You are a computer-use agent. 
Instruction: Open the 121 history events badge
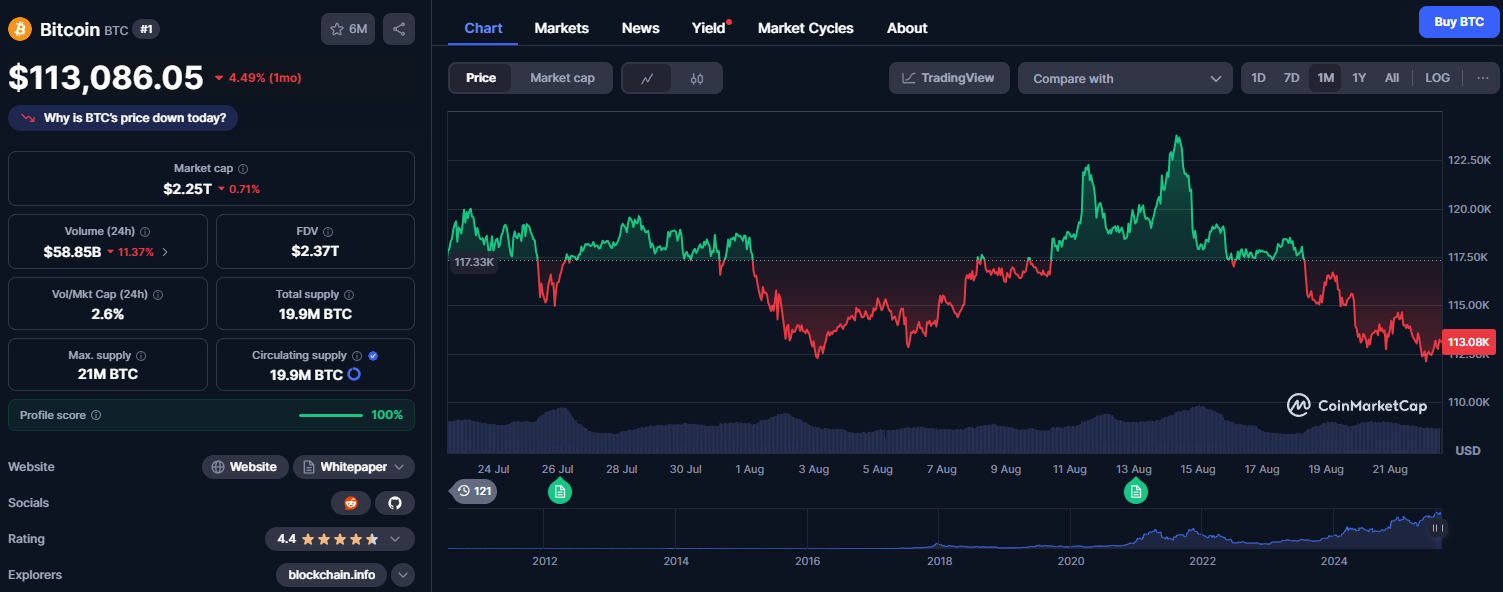474,491
